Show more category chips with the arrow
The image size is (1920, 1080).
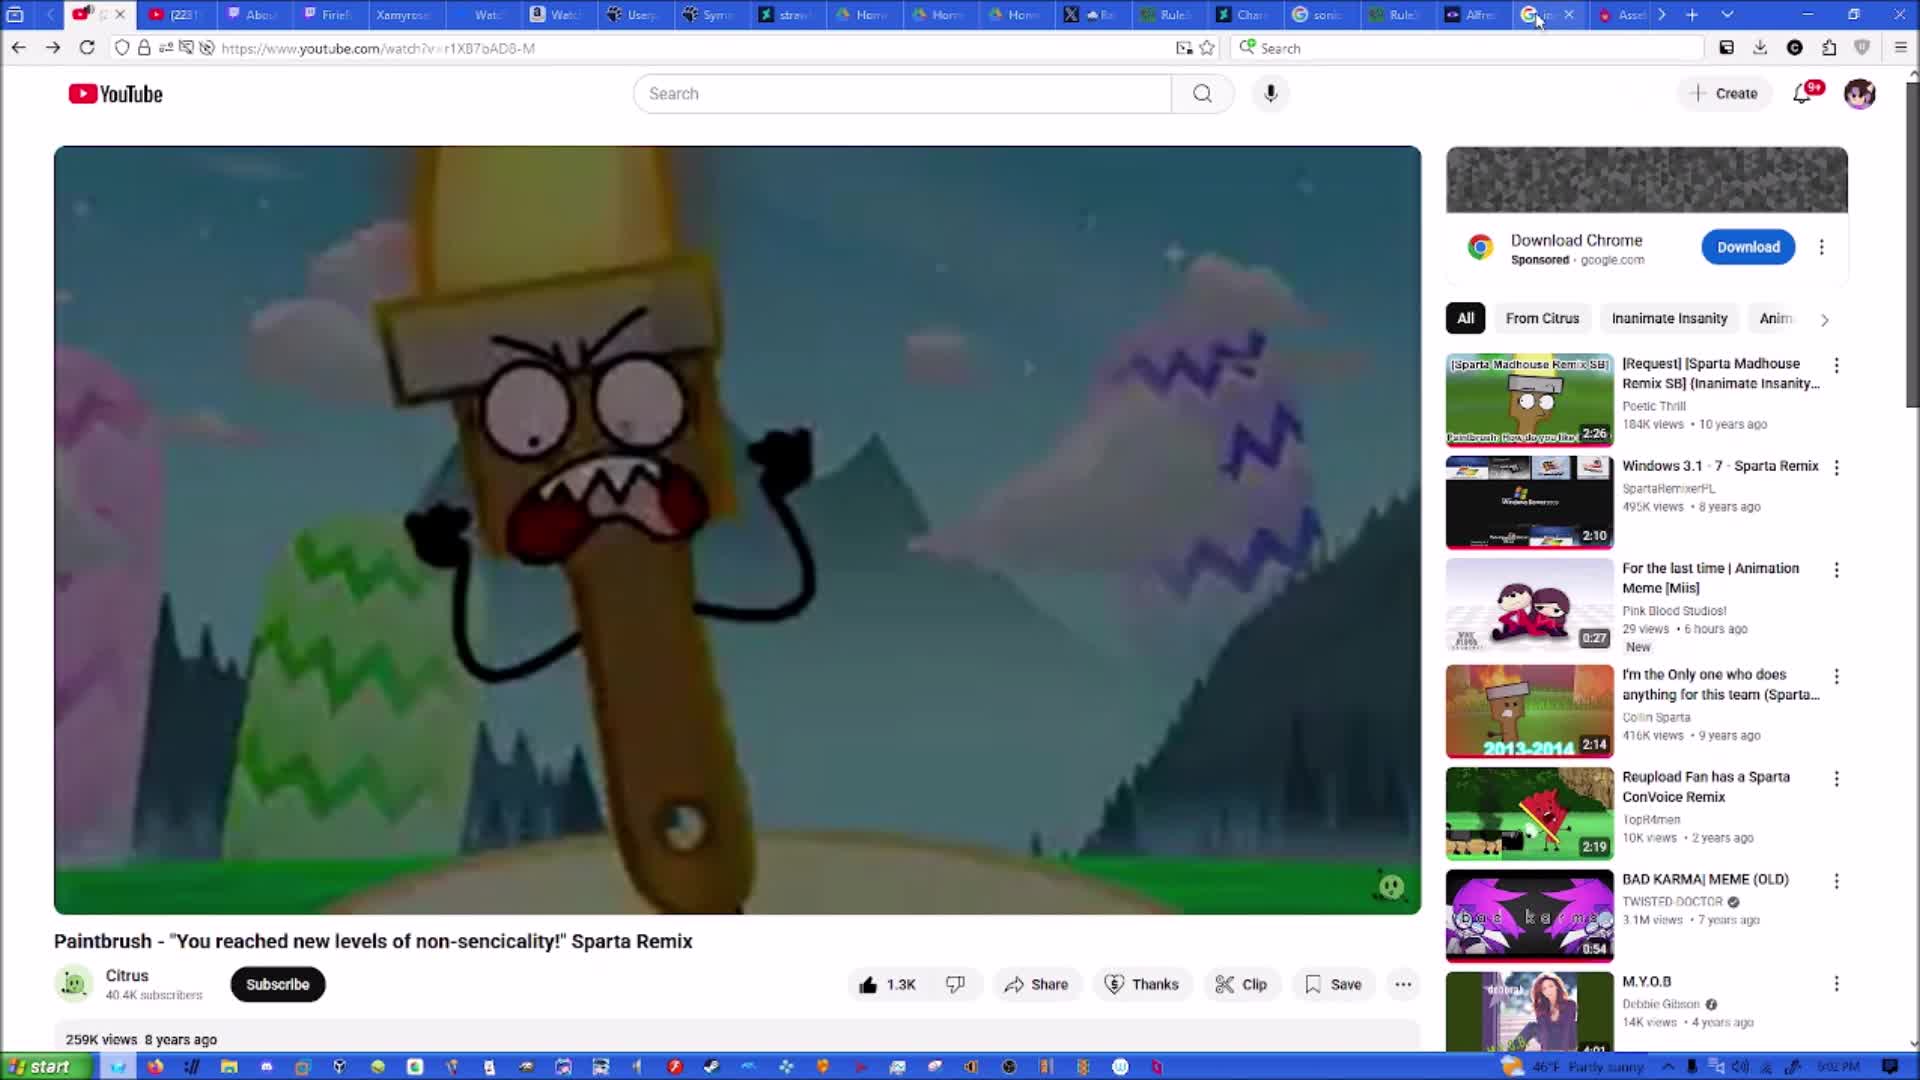[x=1824, y=319]
